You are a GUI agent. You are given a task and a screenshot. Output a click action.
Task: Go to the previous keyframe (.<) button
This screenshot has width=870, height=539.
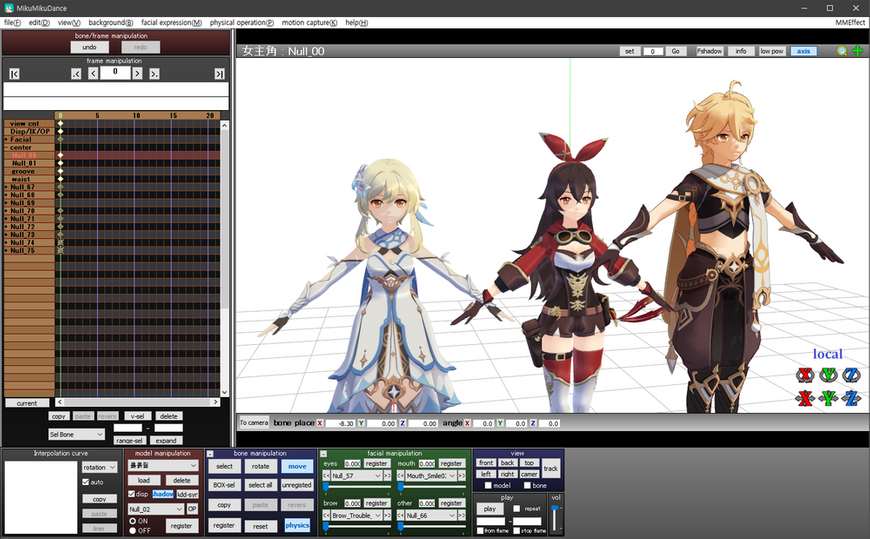(76, 74)
